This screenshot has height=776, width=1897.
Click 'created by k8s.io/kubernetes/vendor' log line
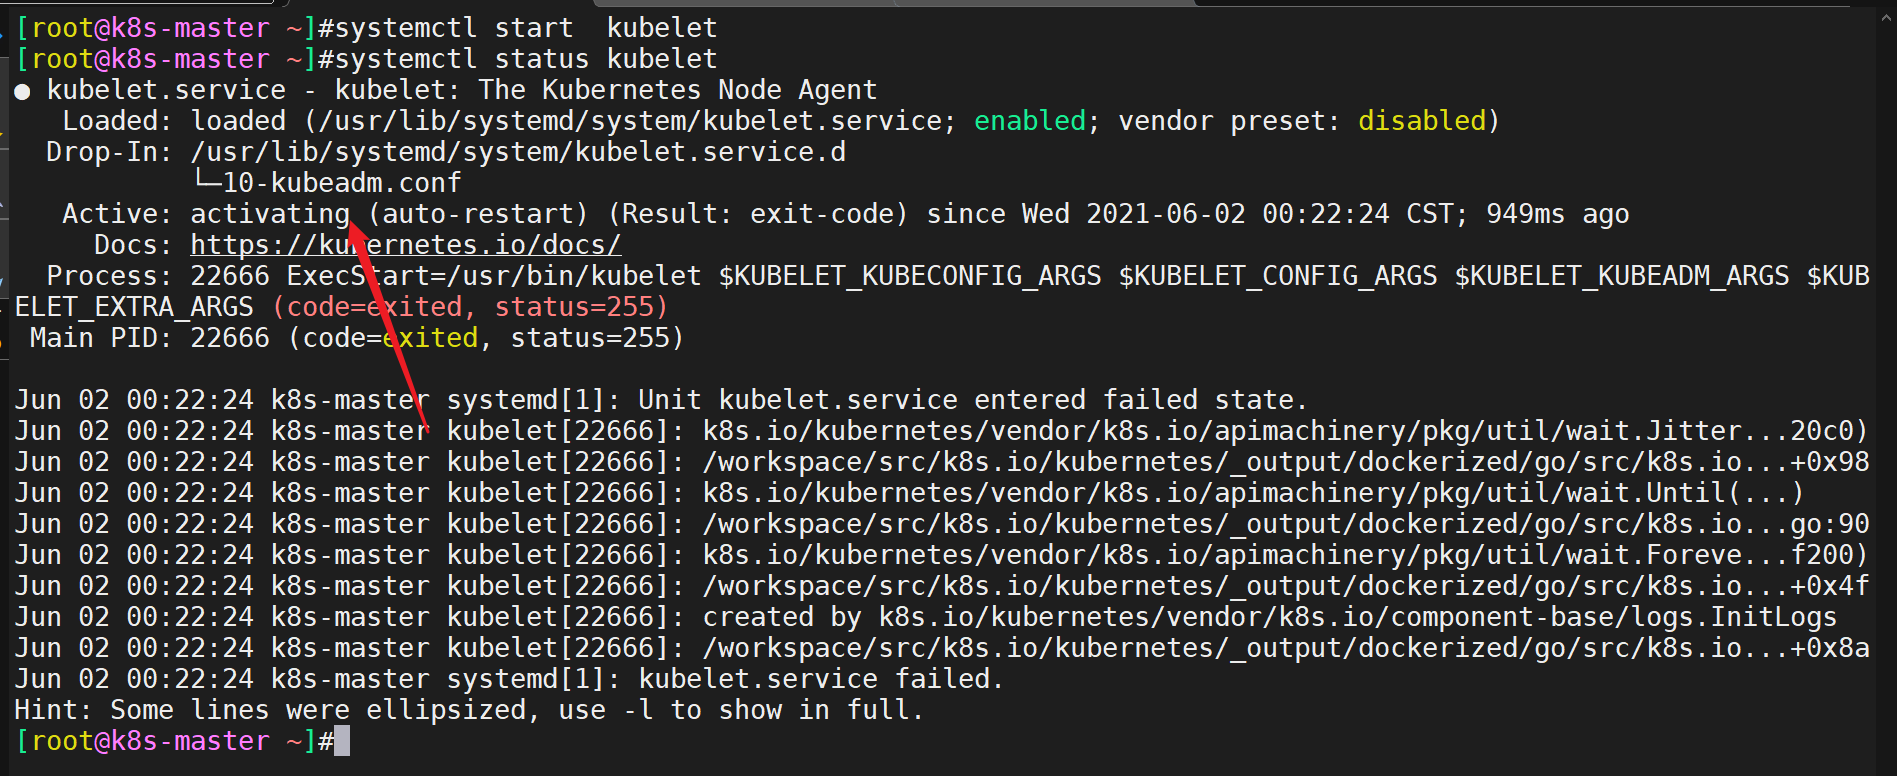1270,617
